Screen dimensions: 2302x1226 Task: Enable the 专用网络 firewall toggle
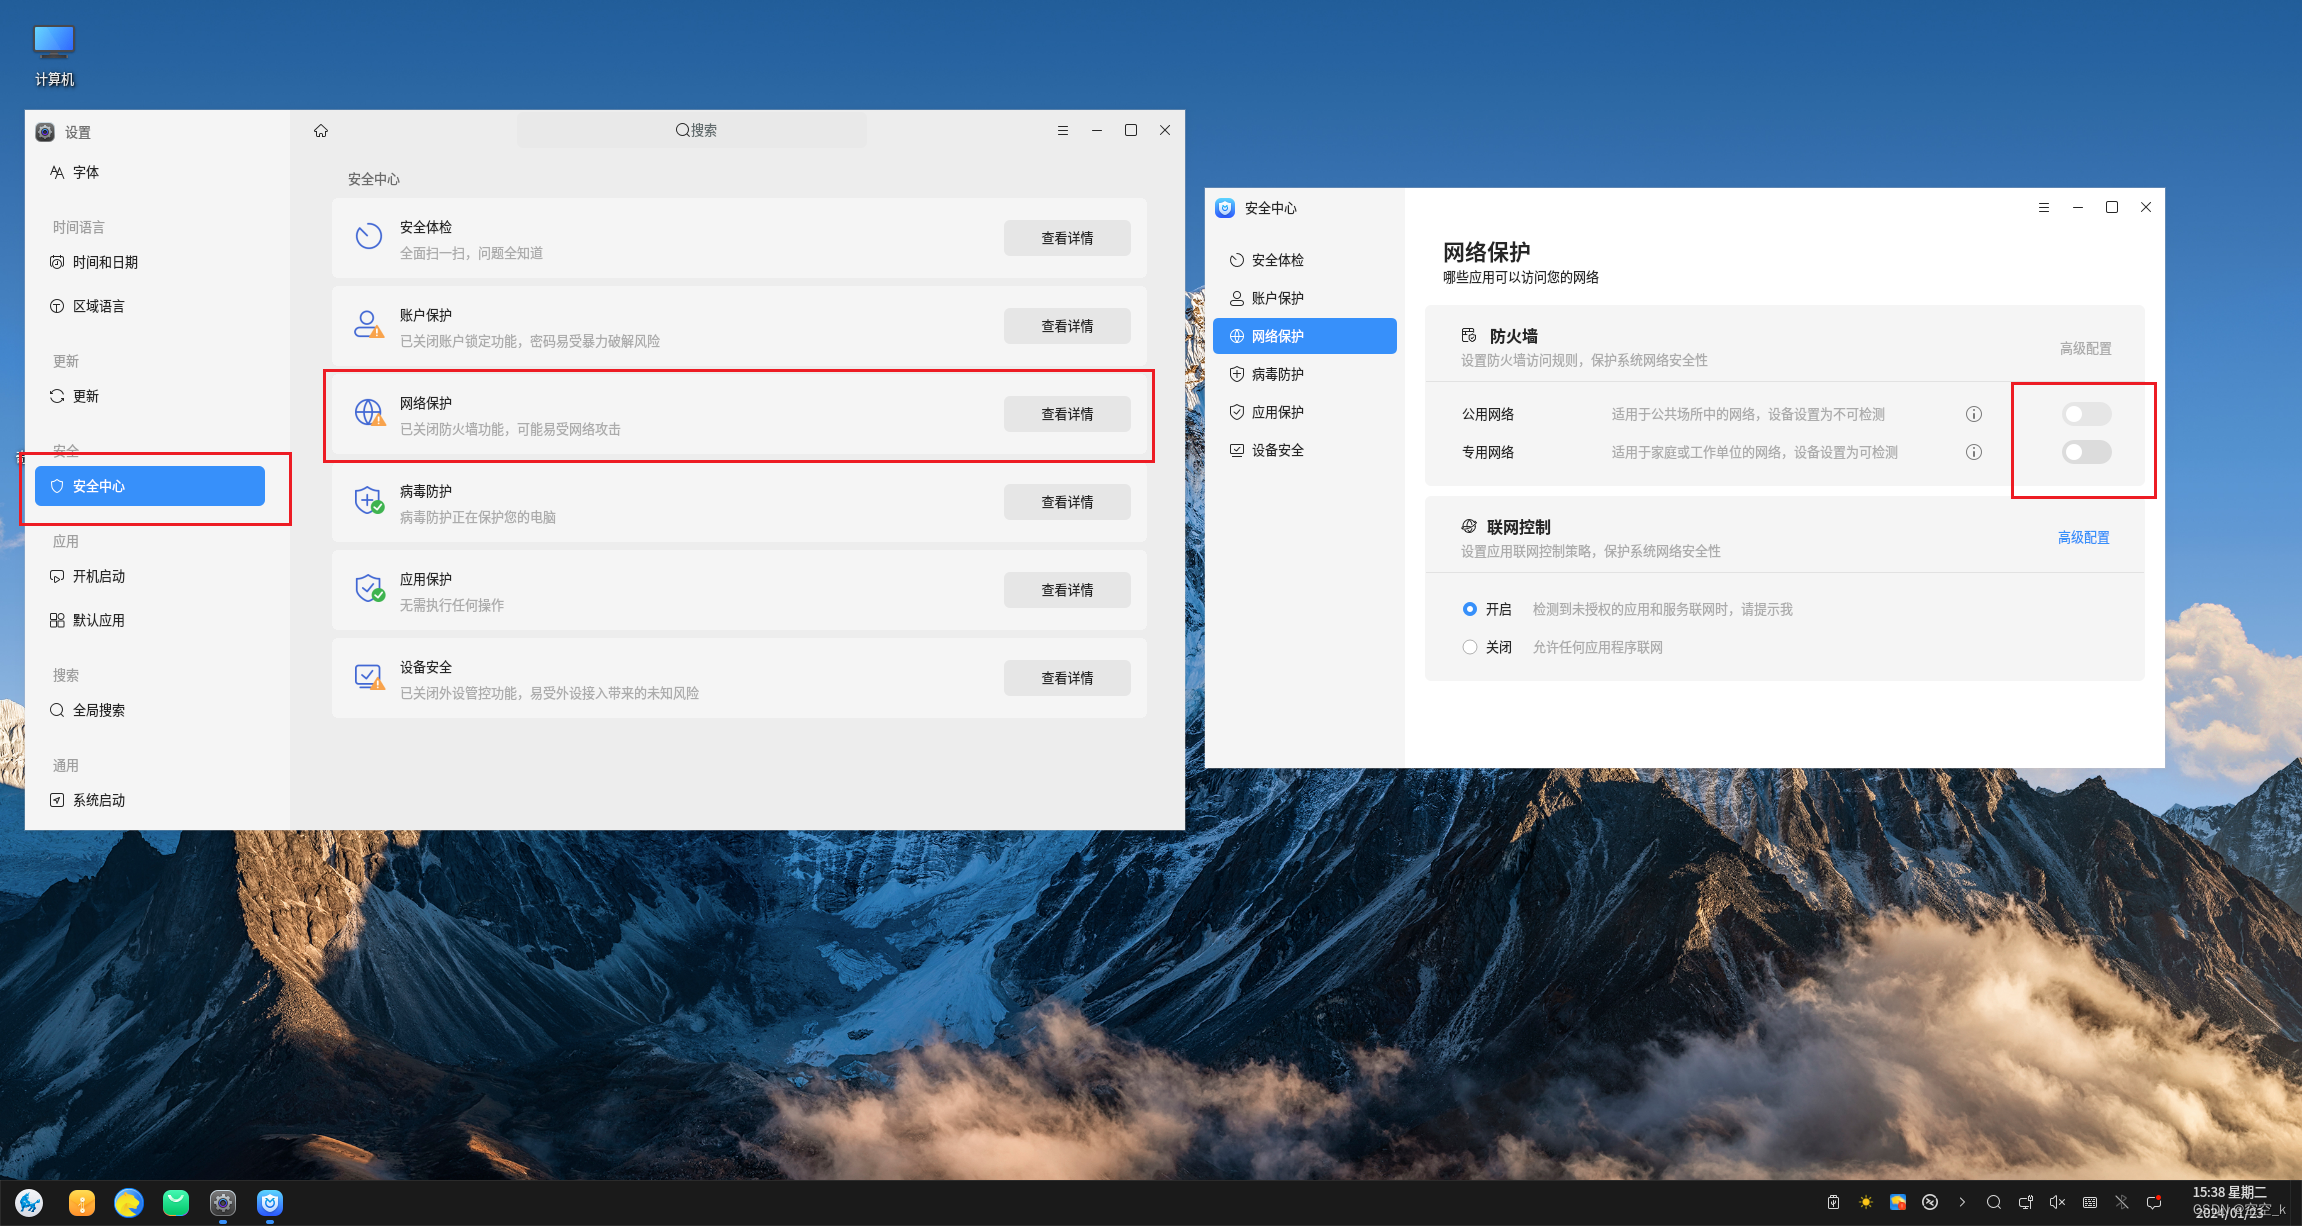pos(2085,452)
